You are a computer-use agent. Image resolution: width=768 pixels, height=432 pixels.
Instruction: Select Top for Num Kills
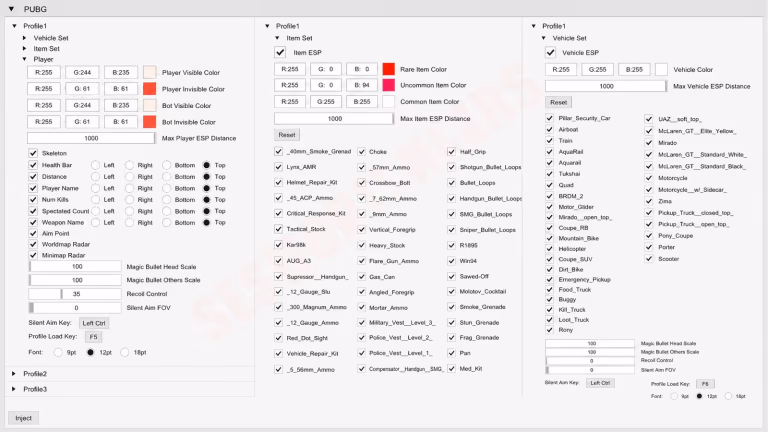tap(207, 199)
